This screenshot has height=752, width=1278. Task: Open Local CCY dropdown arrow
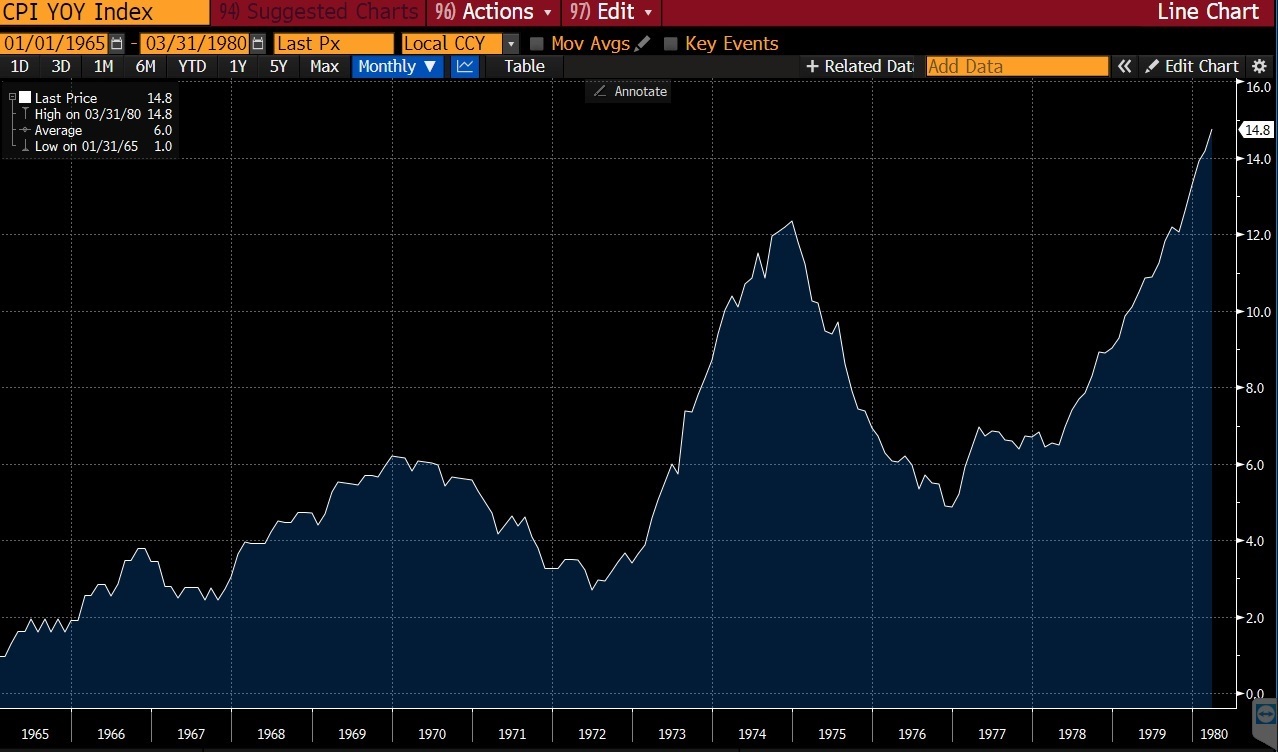coord(511,44)
